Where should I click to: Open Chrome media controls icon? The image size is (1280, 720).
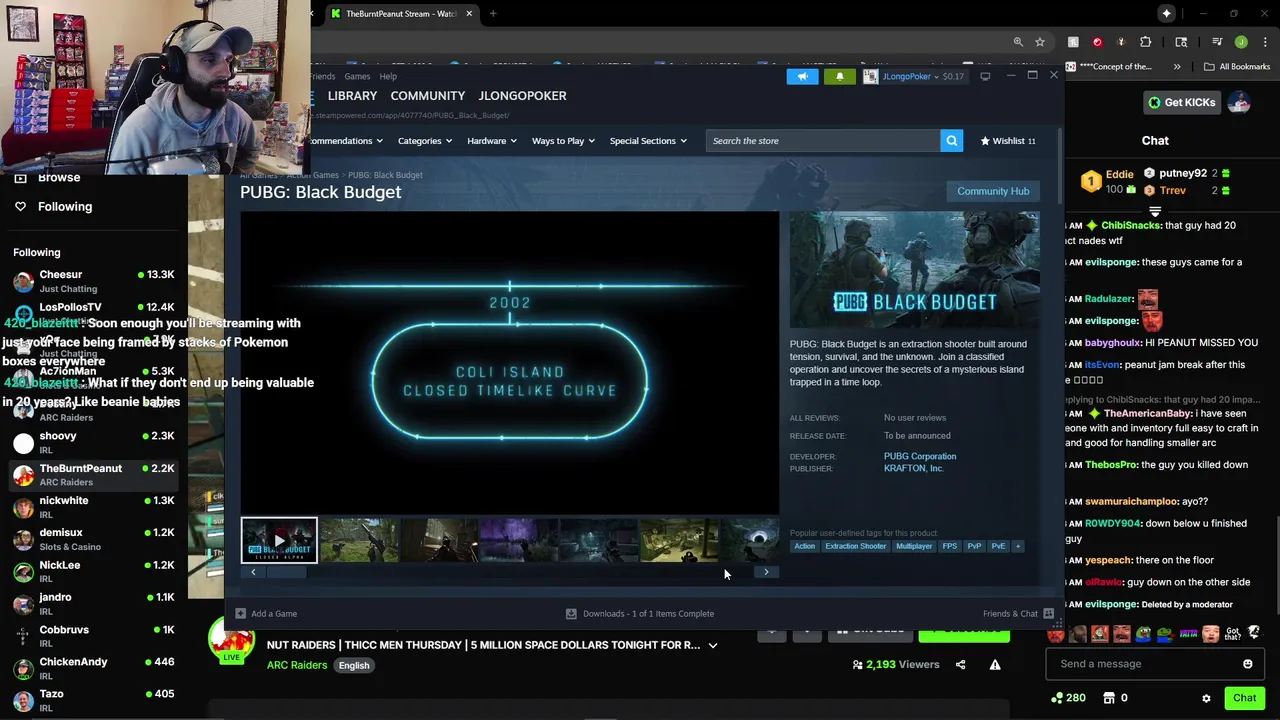[x=1217, y=42]
